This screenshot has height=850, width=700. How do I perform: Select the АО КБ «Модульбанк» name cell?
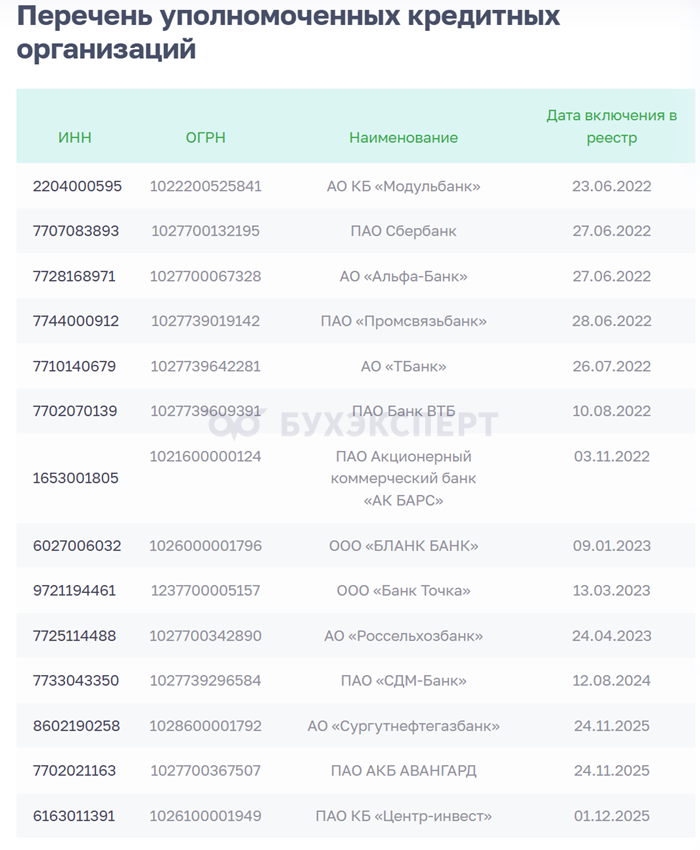(x=403, y=186)
